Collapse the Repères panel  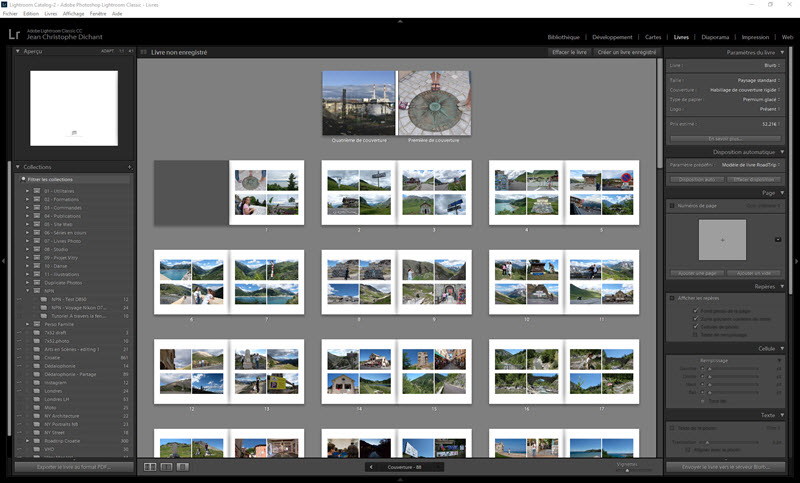pyautogui.click(x=782, y=287)
